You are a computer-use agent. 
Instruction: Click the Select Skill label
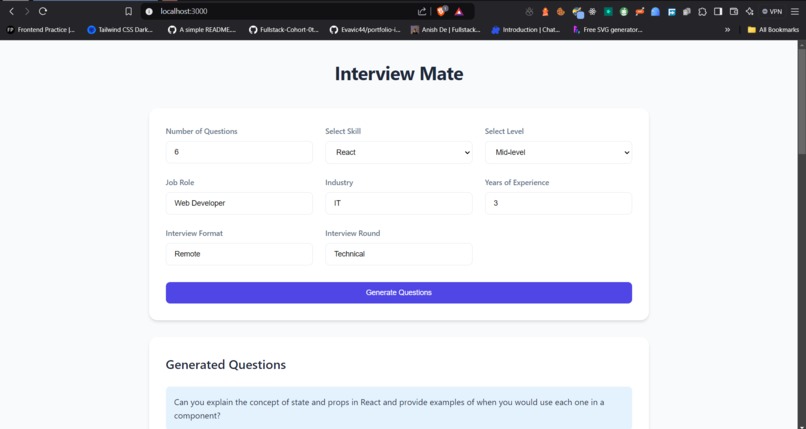coord(343,132)
